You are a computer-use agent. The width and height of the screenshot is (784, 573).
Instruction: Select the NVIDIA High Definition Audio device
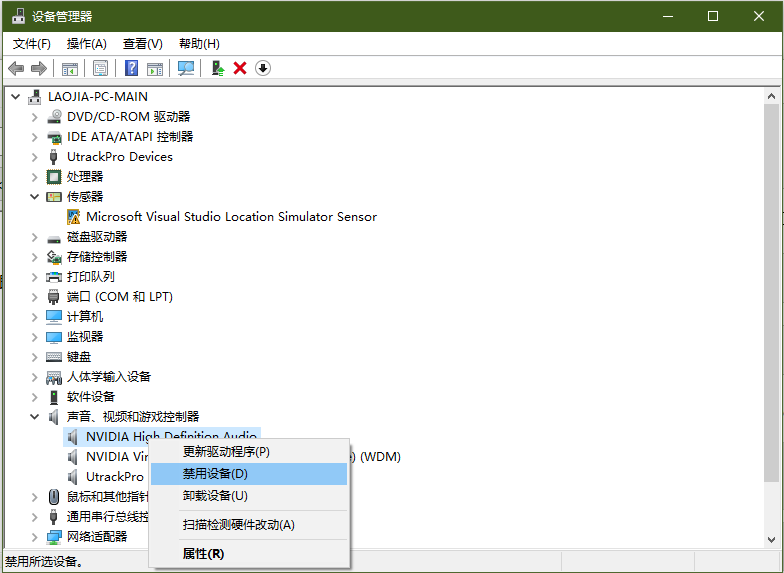(x=172, y=436)
